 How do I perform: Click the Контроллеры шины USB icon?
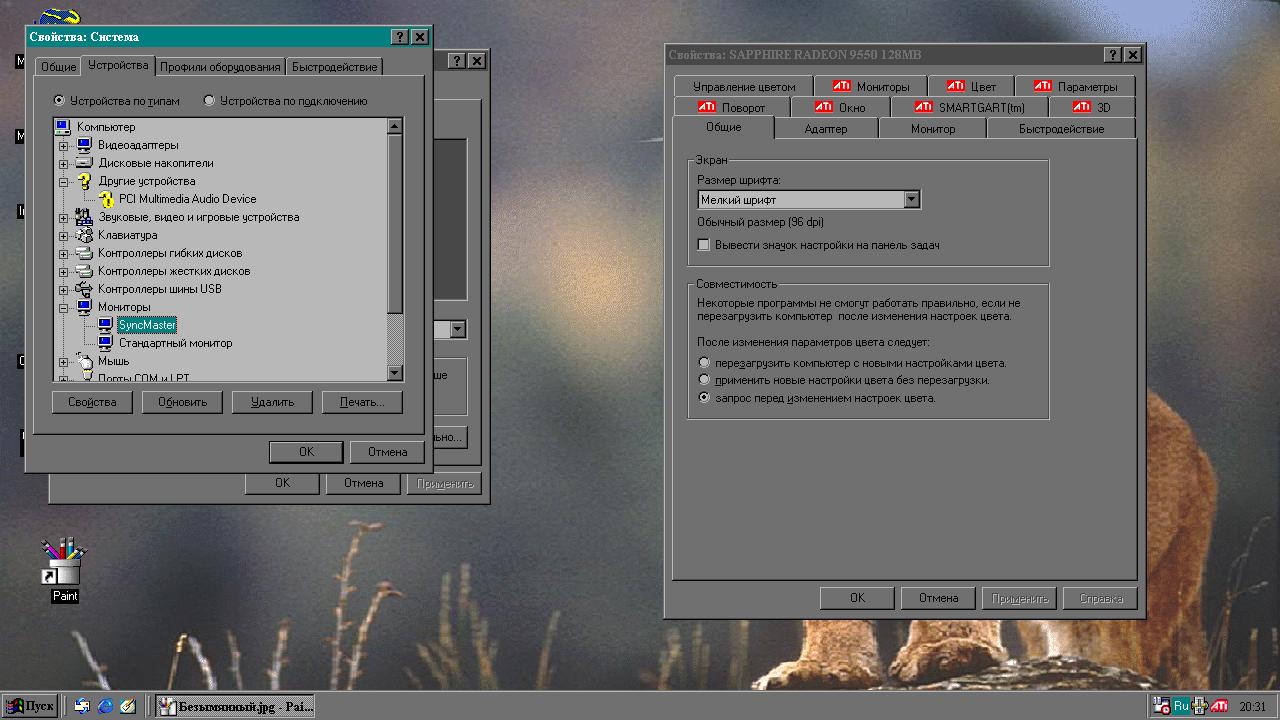(x=84, y=289)
